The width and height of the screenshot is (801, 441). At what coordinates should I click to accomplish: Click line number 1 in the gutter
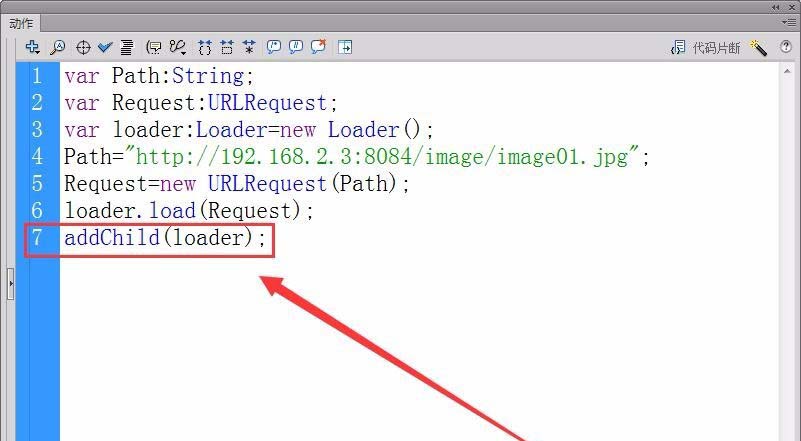point(37,76)
